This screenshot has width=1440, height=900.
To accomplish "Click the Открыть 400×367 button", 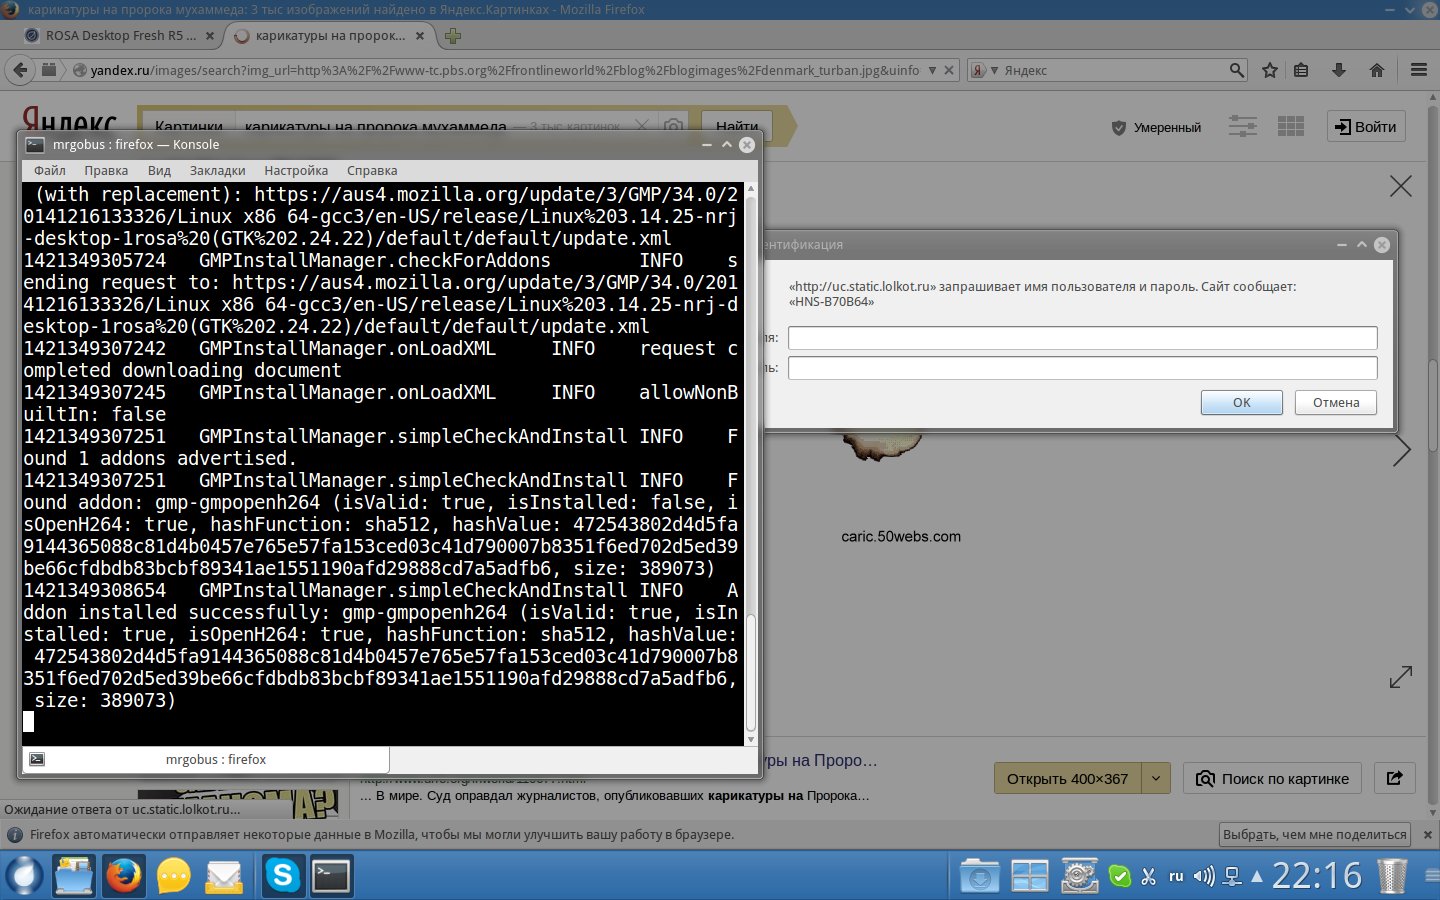I will (x=1067, y=778).
